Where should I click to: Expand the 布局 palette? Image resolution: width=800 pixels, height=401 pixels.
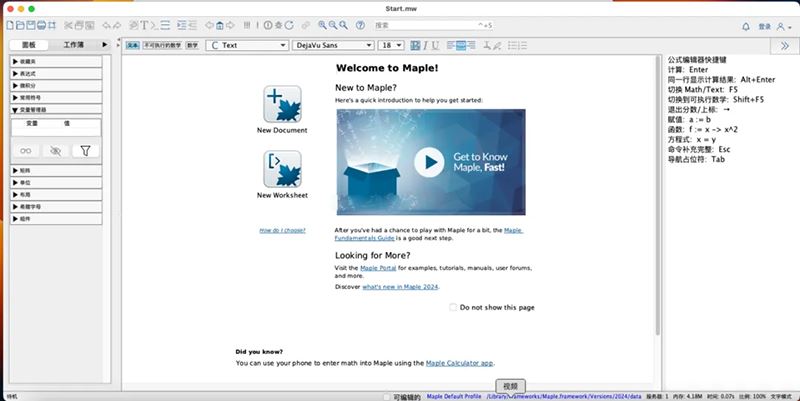56,194
